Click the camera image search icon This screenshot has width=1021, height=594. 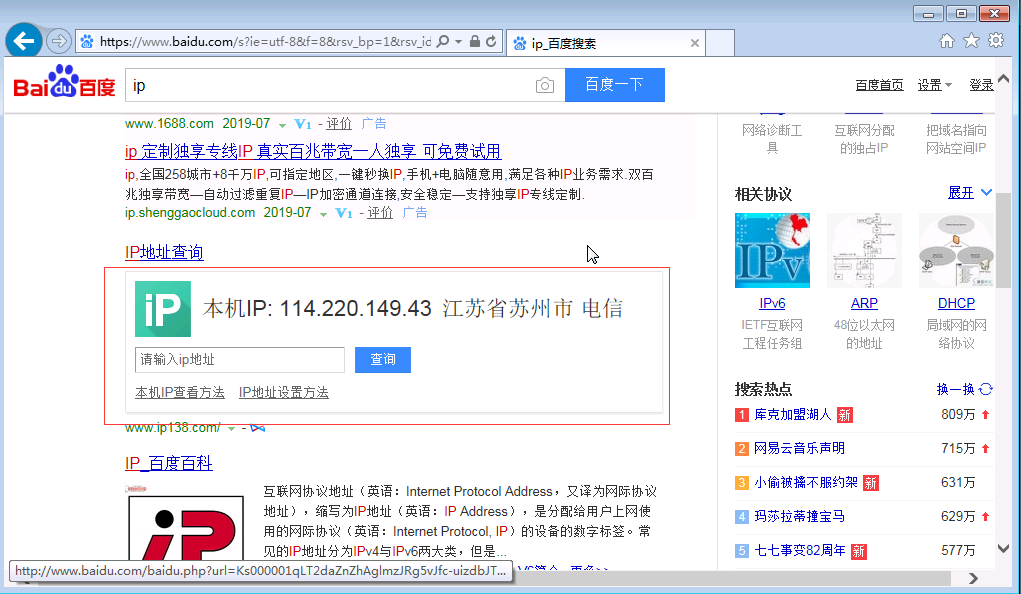(545, 85)
